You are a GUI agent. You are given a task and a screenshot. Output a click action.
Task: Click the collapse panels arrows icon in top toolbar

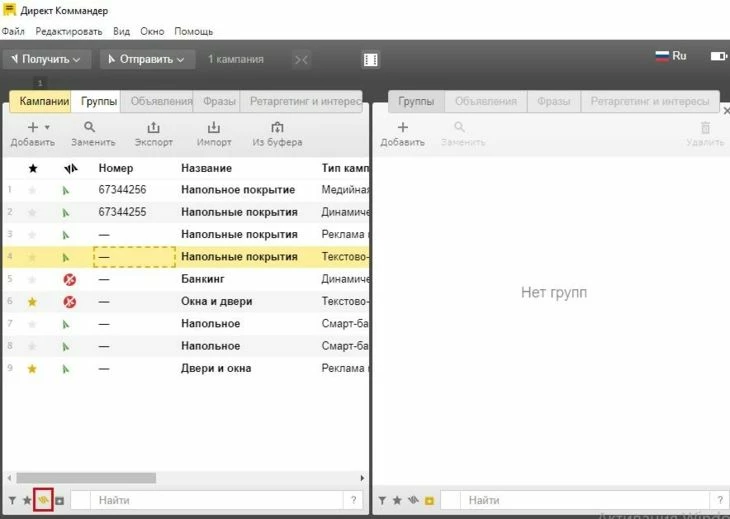click(x=301, y=60)
